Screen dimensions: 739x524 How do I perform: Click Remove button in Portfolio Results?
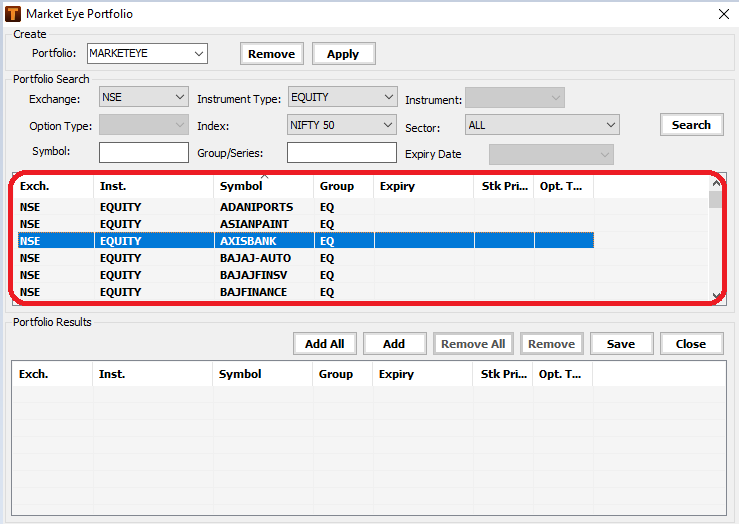[x=551, y=344]
